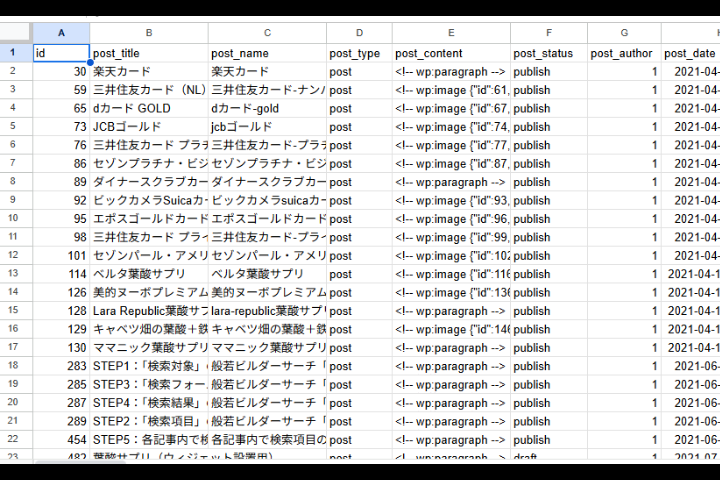Click 'ダイナースクラブカー' cell in post_title column
The image size is (720, 480).
pyautogui.click(x=149, y=182)
